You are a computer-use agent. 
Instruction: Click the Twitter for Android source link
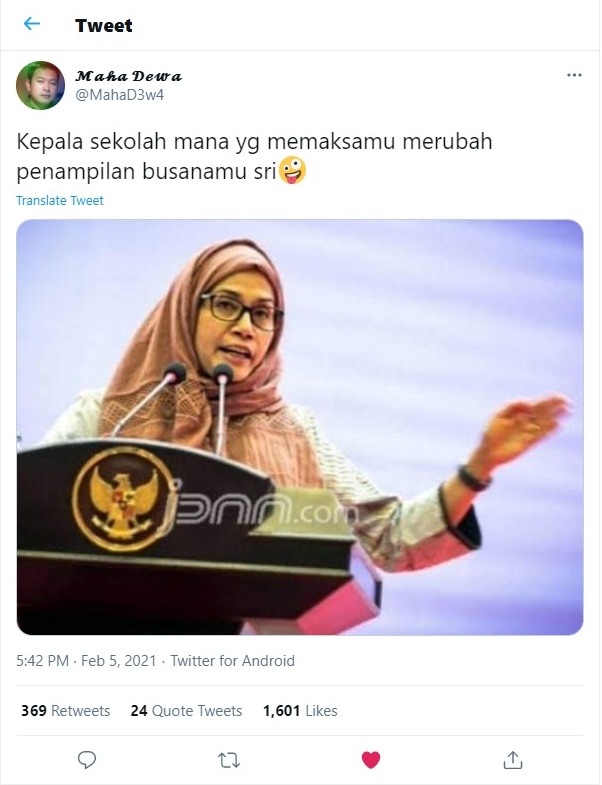(232, 661)
